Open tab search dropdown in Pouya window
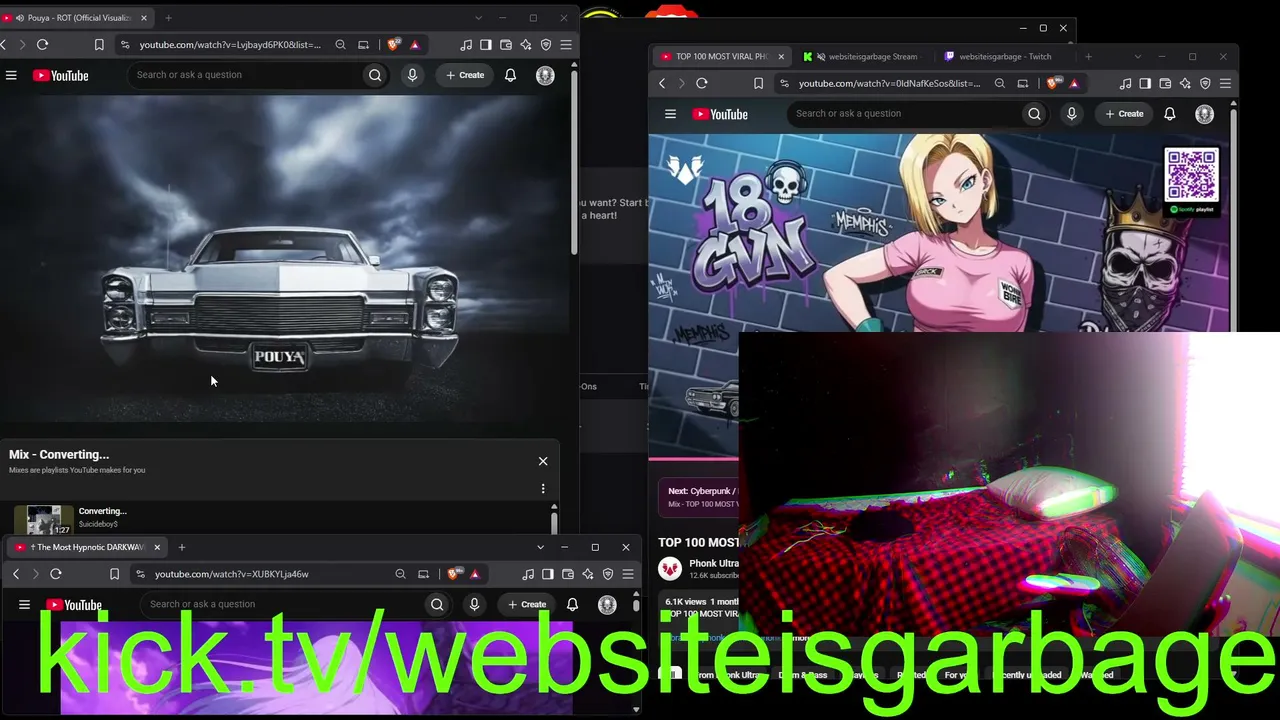 coord(478,18)
